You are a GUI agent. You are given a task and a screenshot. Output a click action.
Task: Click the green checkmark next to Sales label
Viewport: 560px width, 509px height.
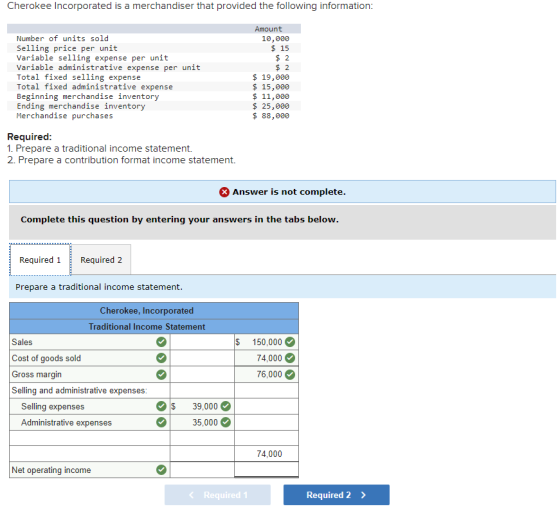point(161,342)
